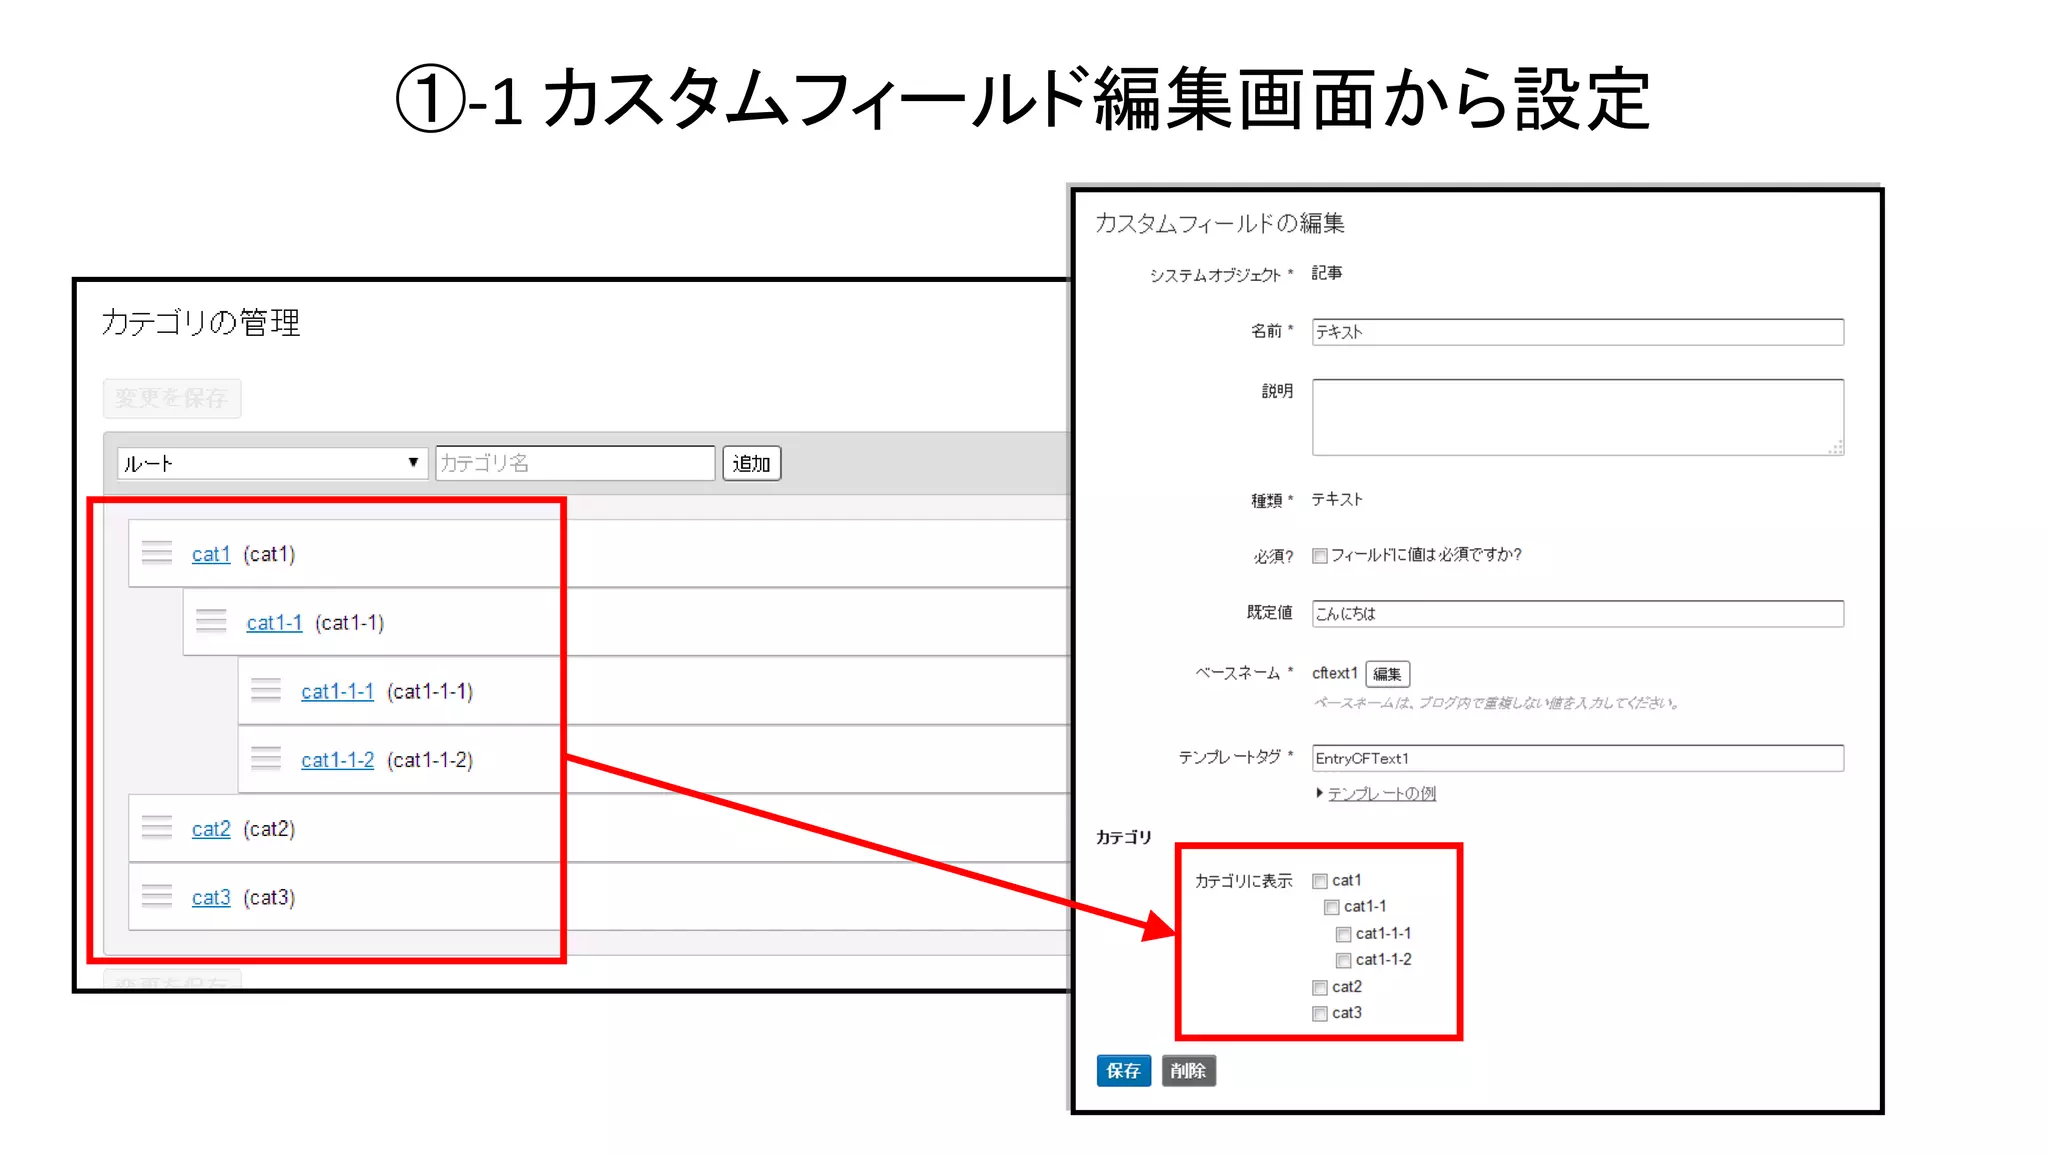
Task: Open the cat2 category link
Action: [211, 829]
